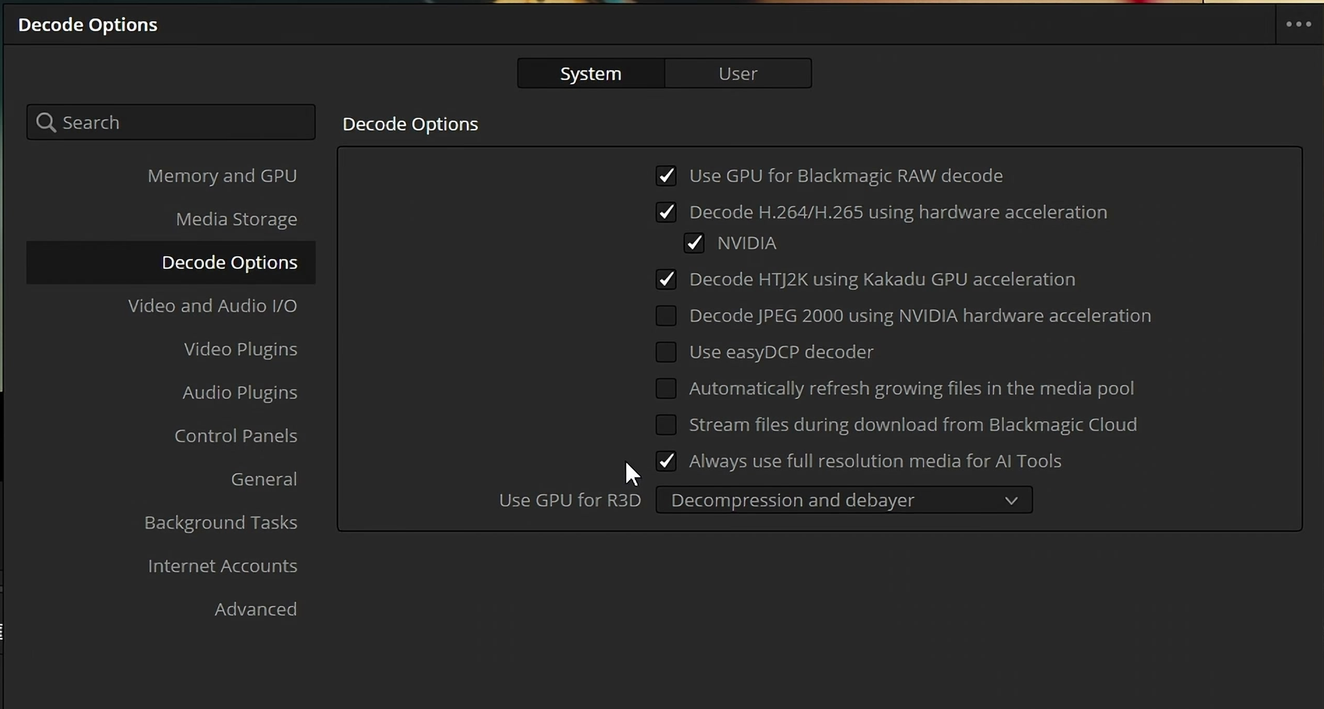Screen dimensions: 1324x709
Task: Open Memory and GPU settings
Action: click(x=222, y=176)
